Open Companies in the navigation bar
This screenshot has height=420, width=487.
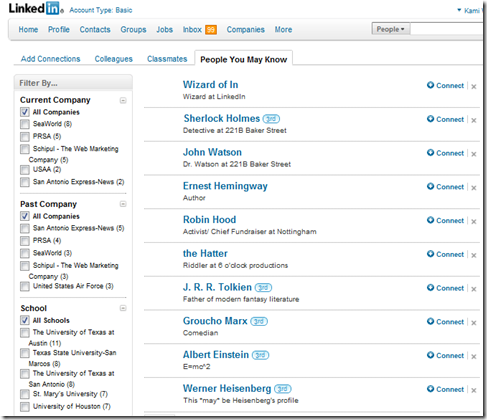[246, 30]
